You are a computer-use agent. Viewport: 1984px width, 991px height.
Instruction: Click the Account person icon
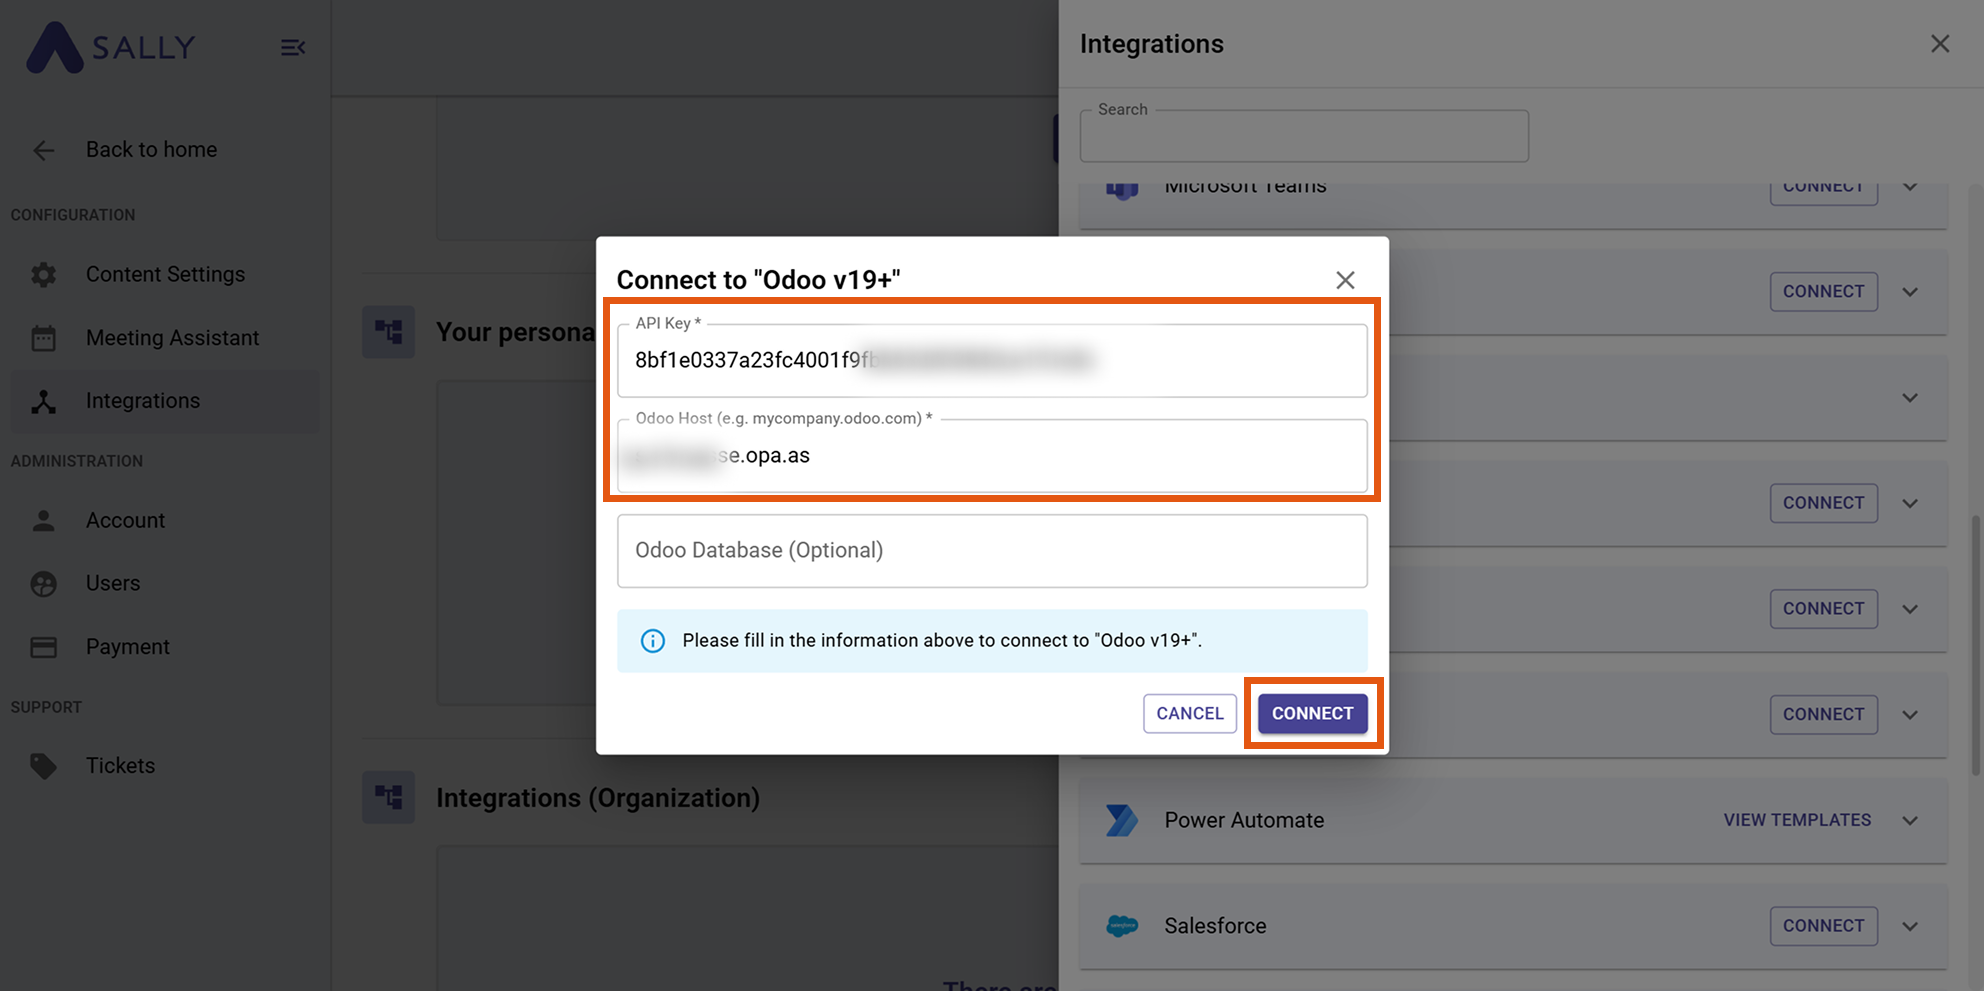pos(43,520)
